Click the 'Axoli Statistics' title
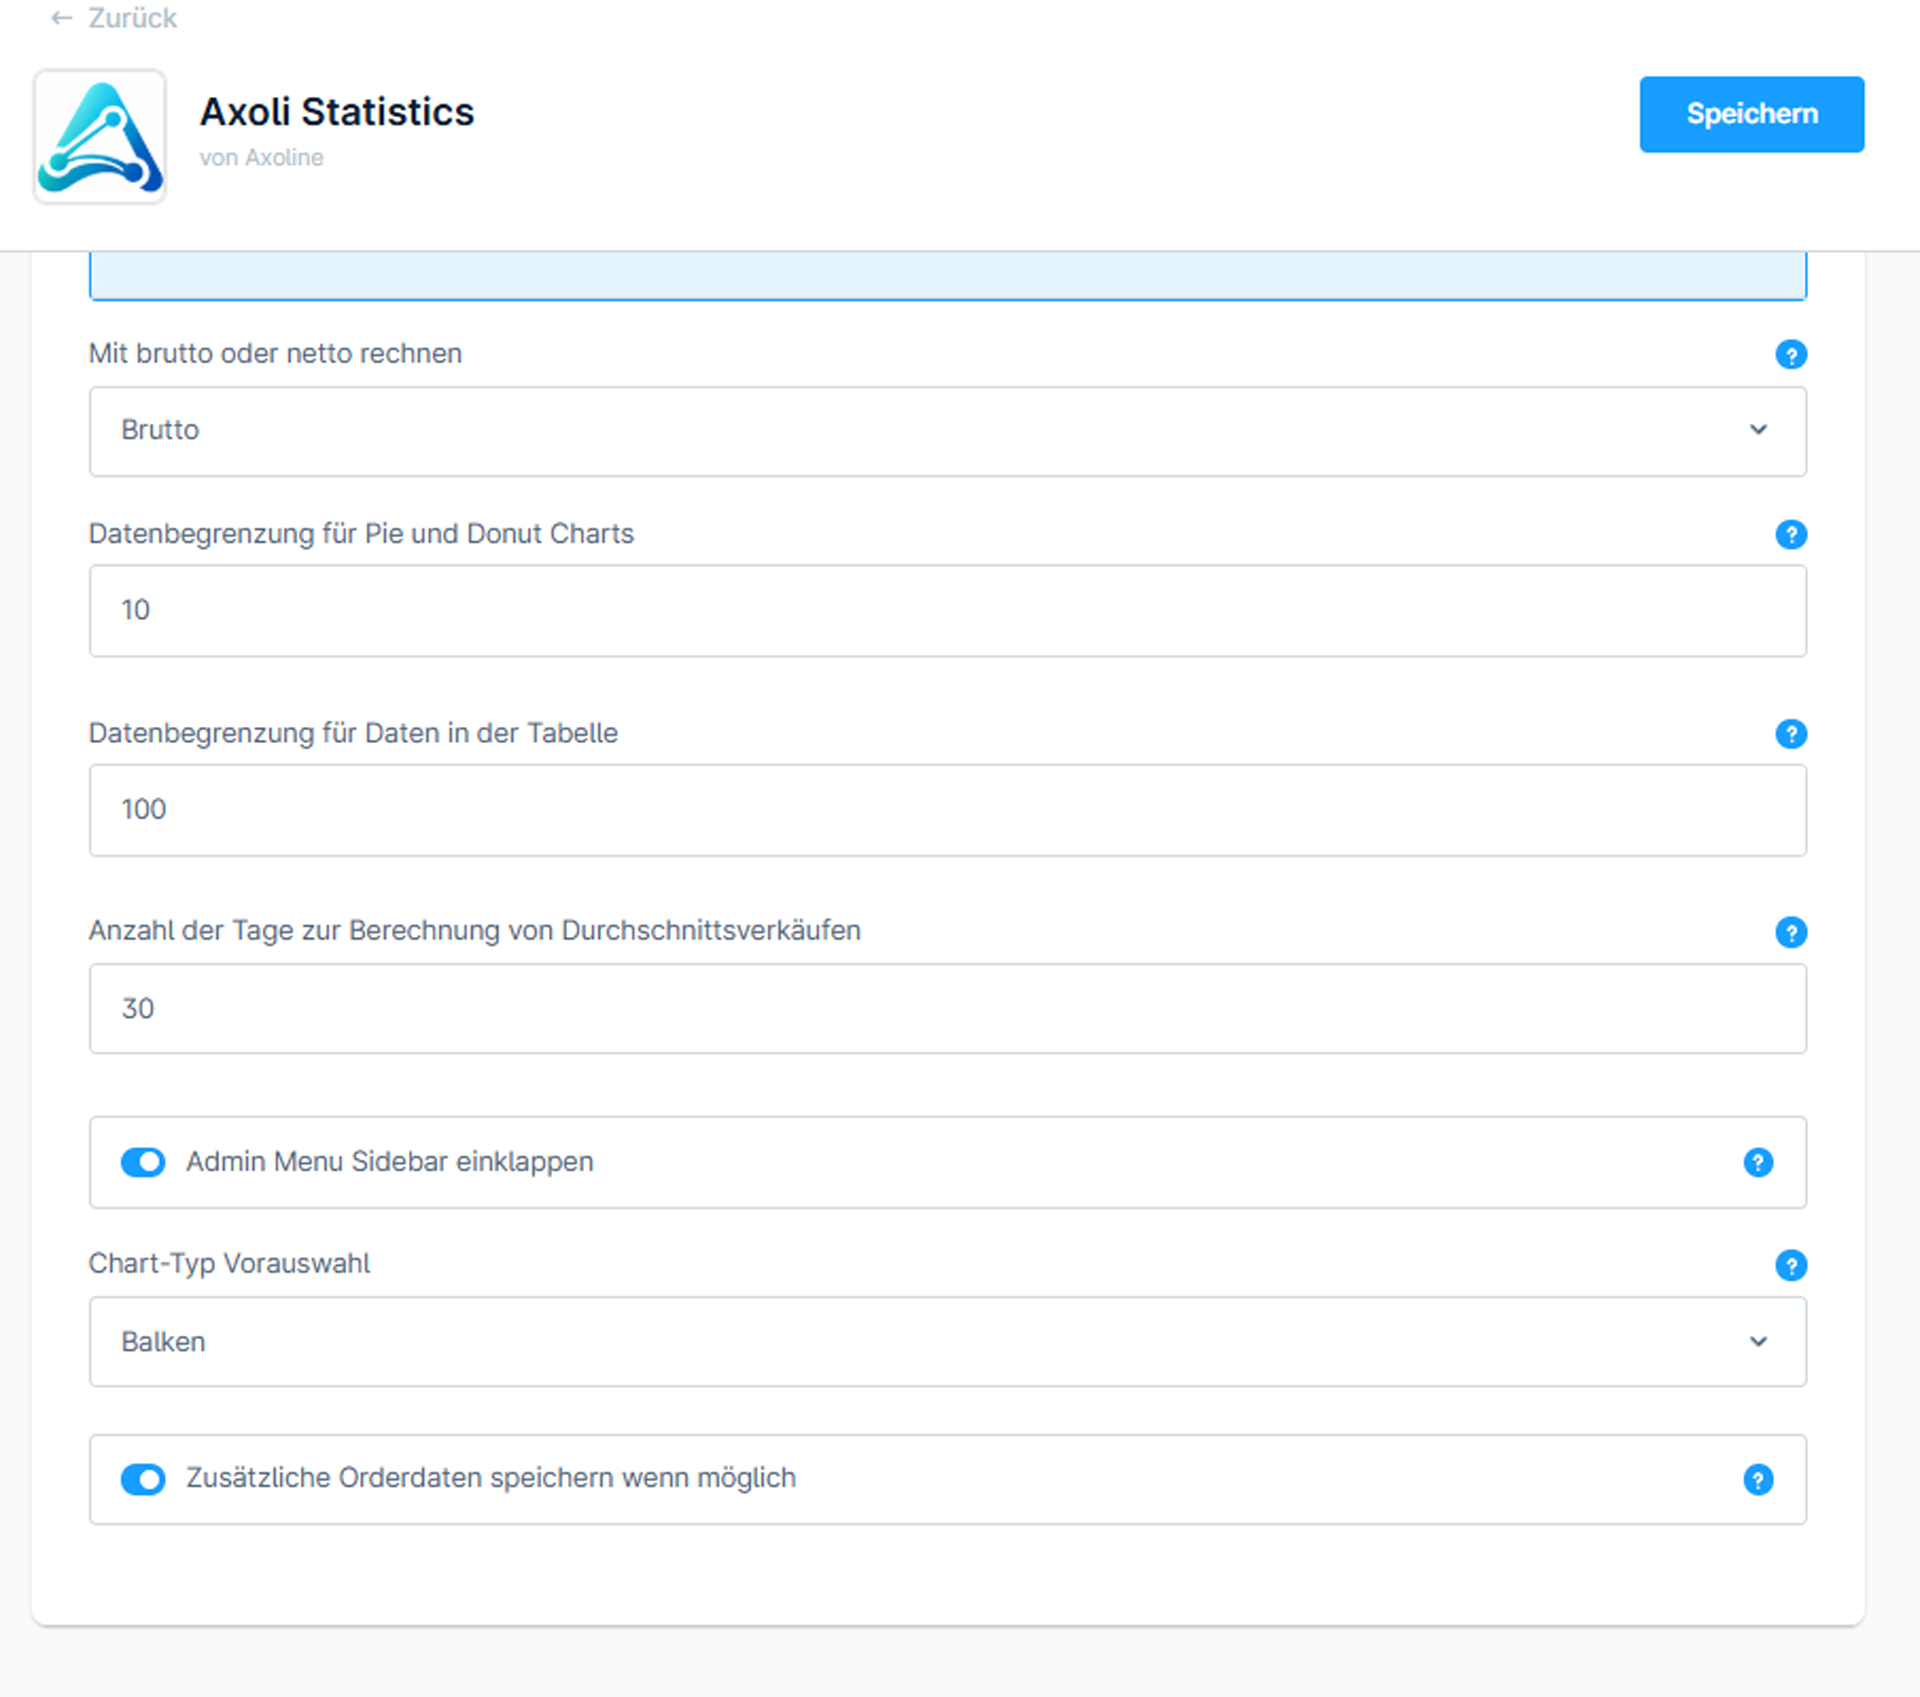The width and height of the screenshot is (1920, 1697). [x=337, y=112]
